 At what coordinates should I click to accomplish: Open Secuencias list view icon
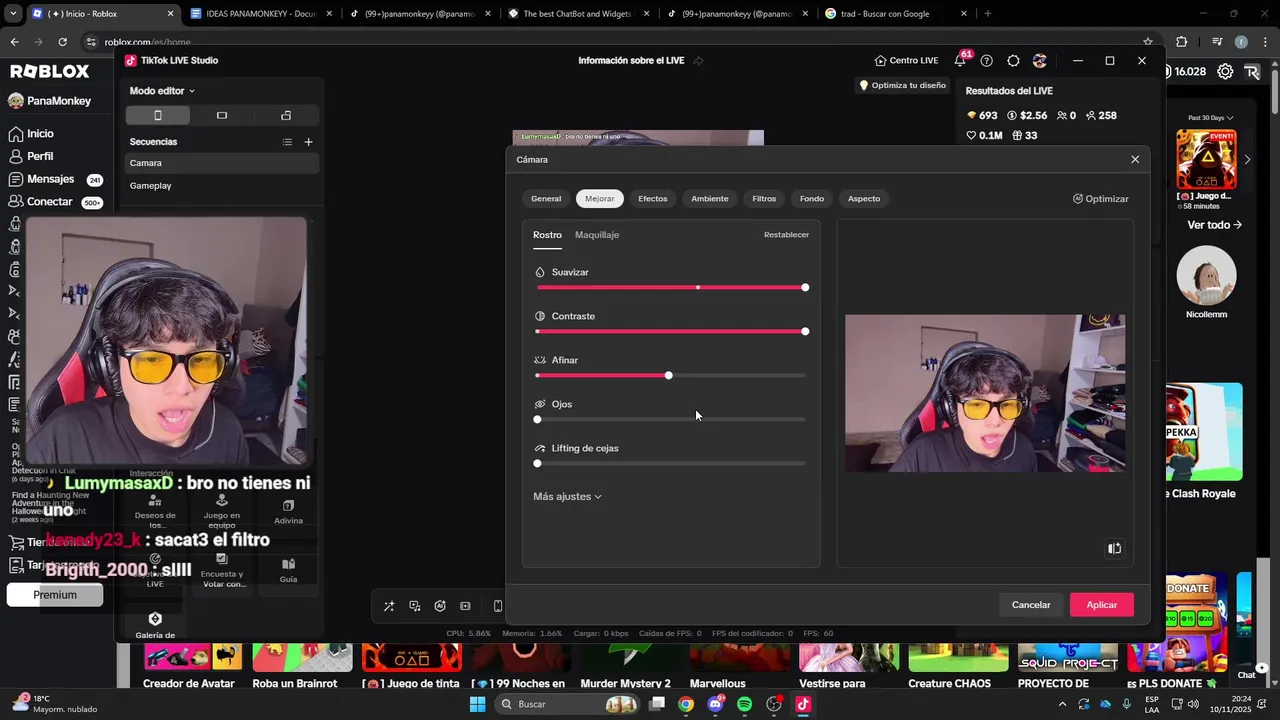pyautogui.click(x=287, y=142)
